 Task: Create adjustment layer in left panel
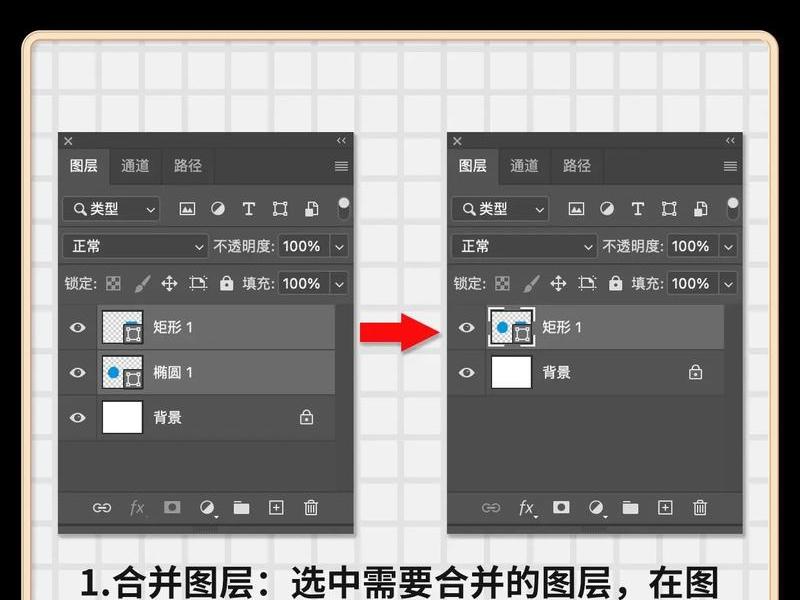[208, 508]
